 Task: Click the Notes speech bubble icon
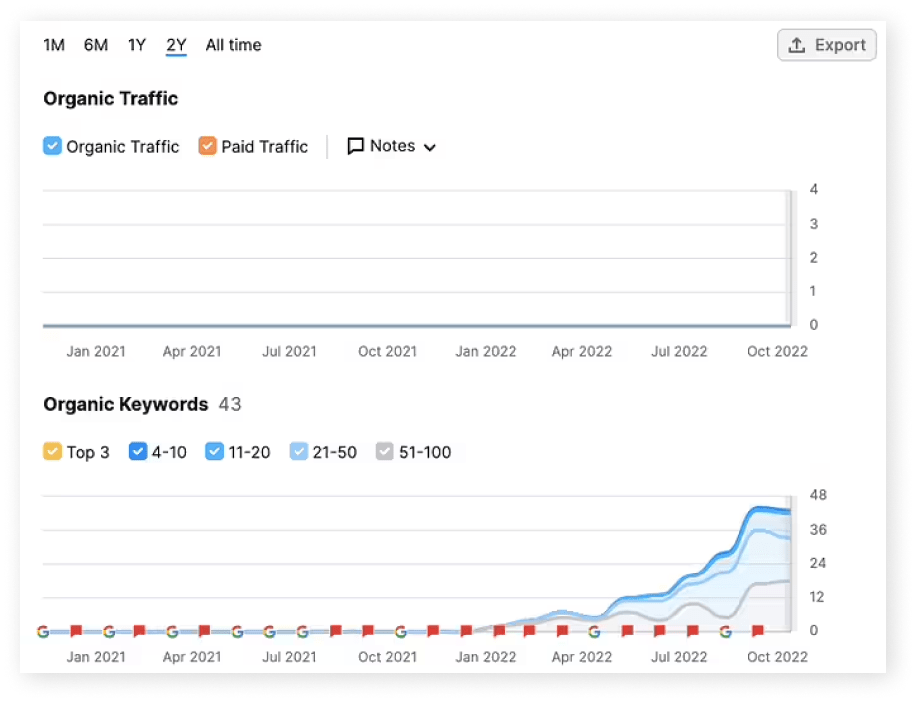point(355,146)
